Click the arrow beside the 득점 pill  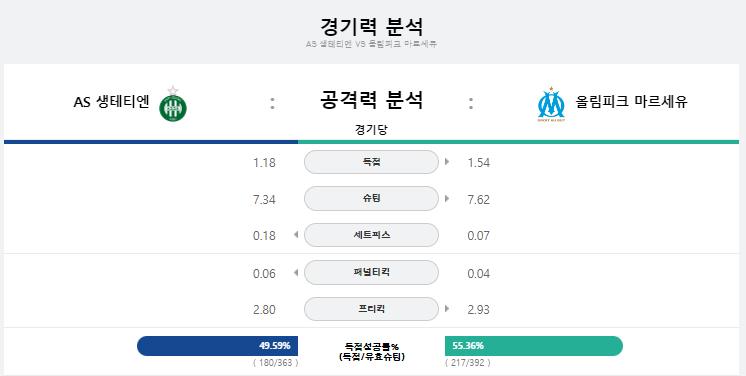point(447,162)
